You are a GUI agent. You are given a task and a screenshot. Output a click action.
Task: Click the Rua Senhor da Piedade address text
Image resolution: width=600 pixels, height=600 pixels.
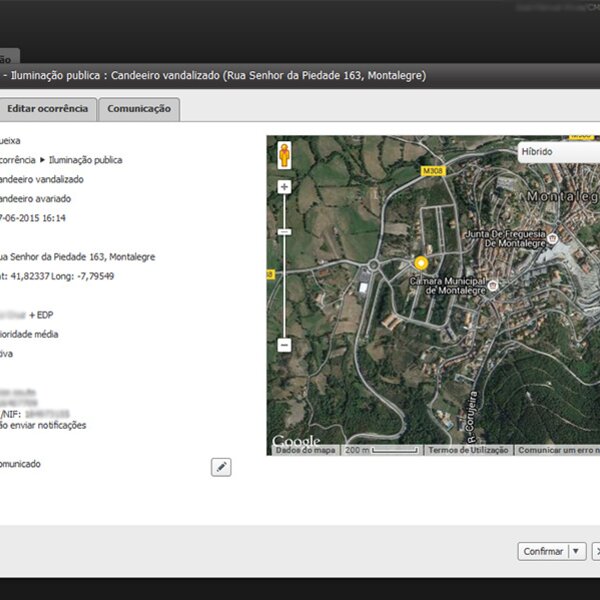pyautogui.click(x=76, y=257)
